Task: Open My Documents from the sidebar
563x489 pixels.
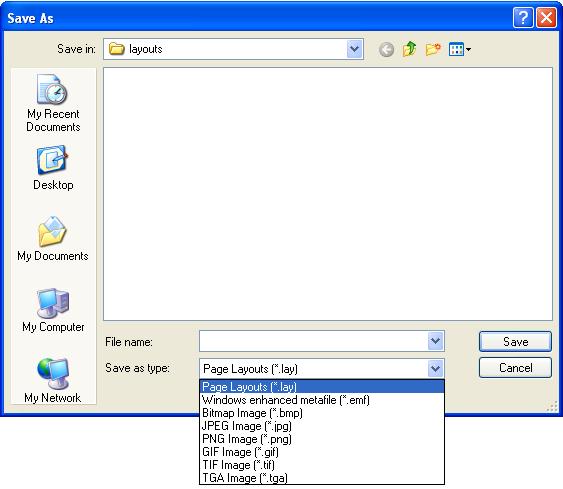Action: coord(53,239)
